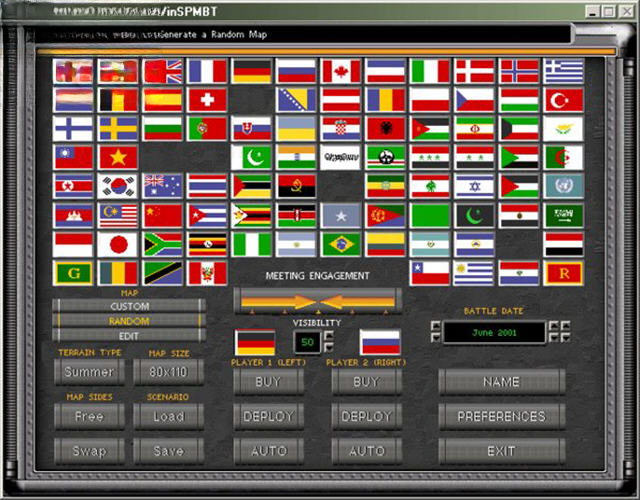This screenshot has width=640, height=500.
Task: Pick the Saudi Arabia flag
Action: click(x=564, y=216)
